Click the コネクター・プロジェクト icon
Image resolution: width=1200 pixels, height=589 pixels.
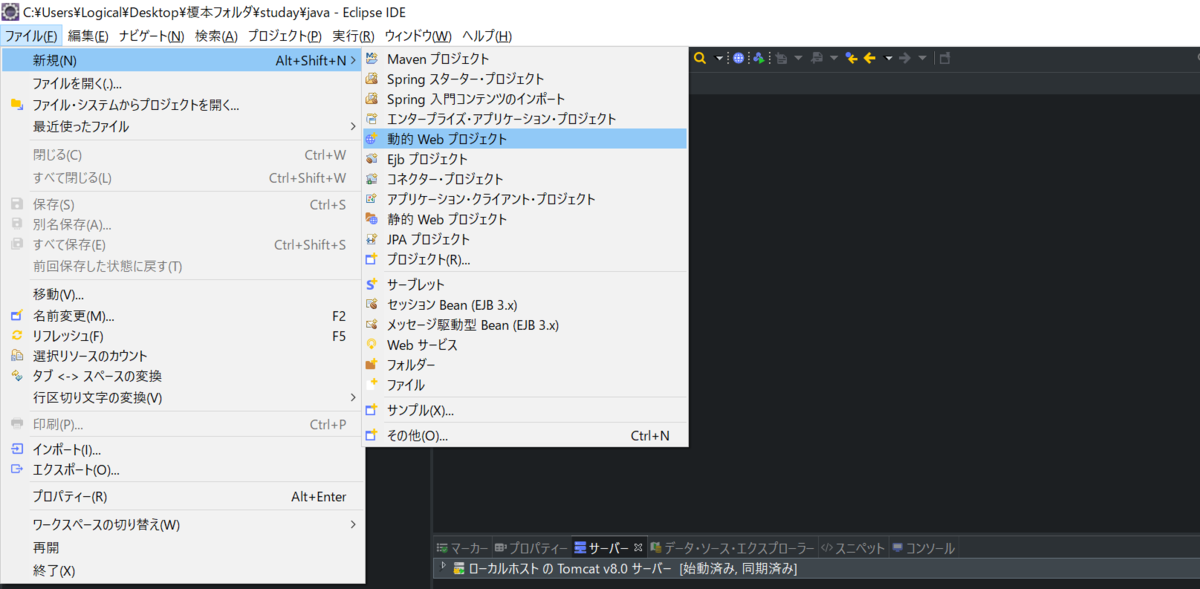pyautogui.click(x=372, y=179)
